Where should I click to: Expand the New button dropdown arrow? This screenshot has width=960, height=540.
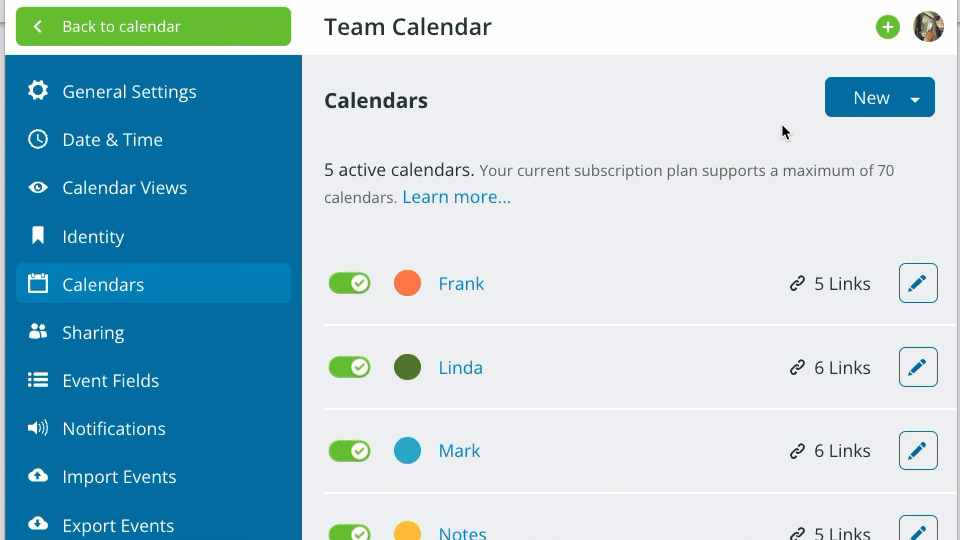pyautogui.click(x=915, y=98)
